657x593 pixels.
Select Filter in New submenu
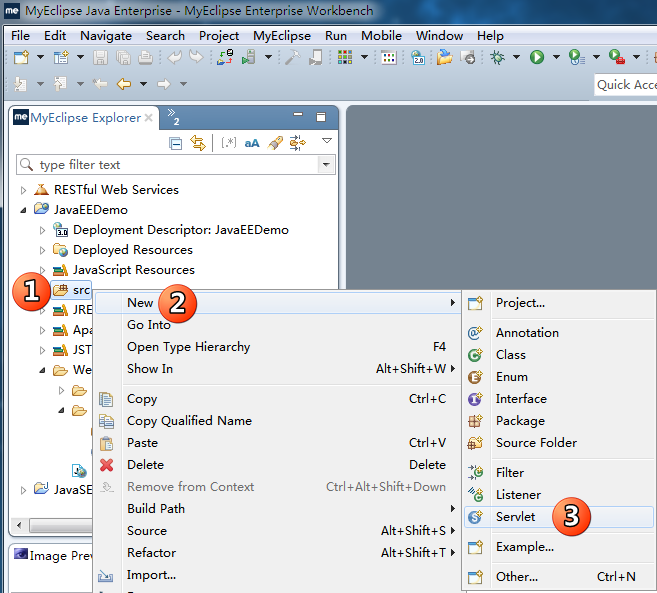[559, 473]
